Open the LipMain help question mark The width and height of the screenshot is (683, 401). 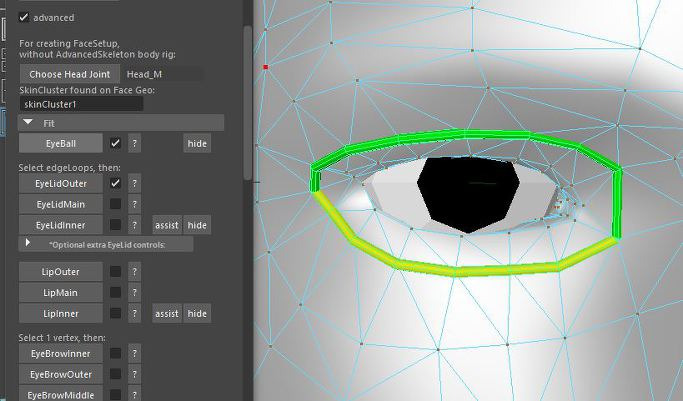[135, 293]
